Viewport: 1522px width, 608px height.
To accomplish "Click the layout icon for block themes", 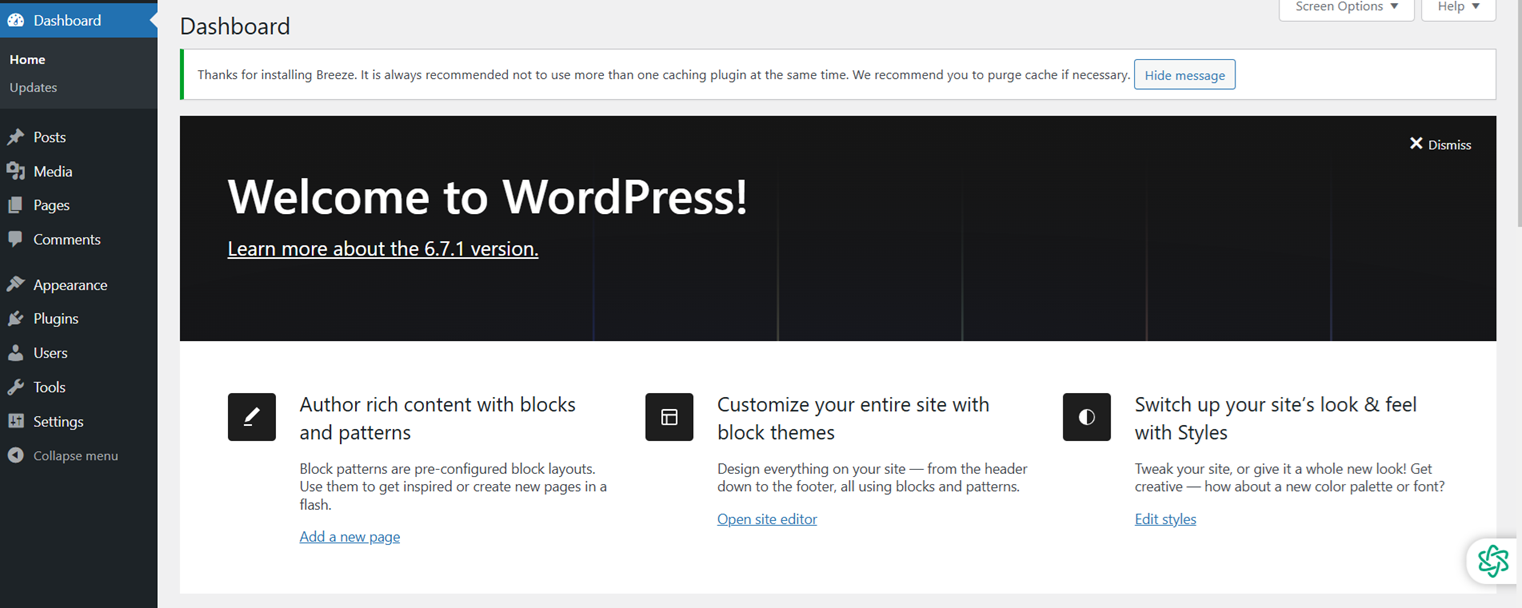I will coord(669,417).
